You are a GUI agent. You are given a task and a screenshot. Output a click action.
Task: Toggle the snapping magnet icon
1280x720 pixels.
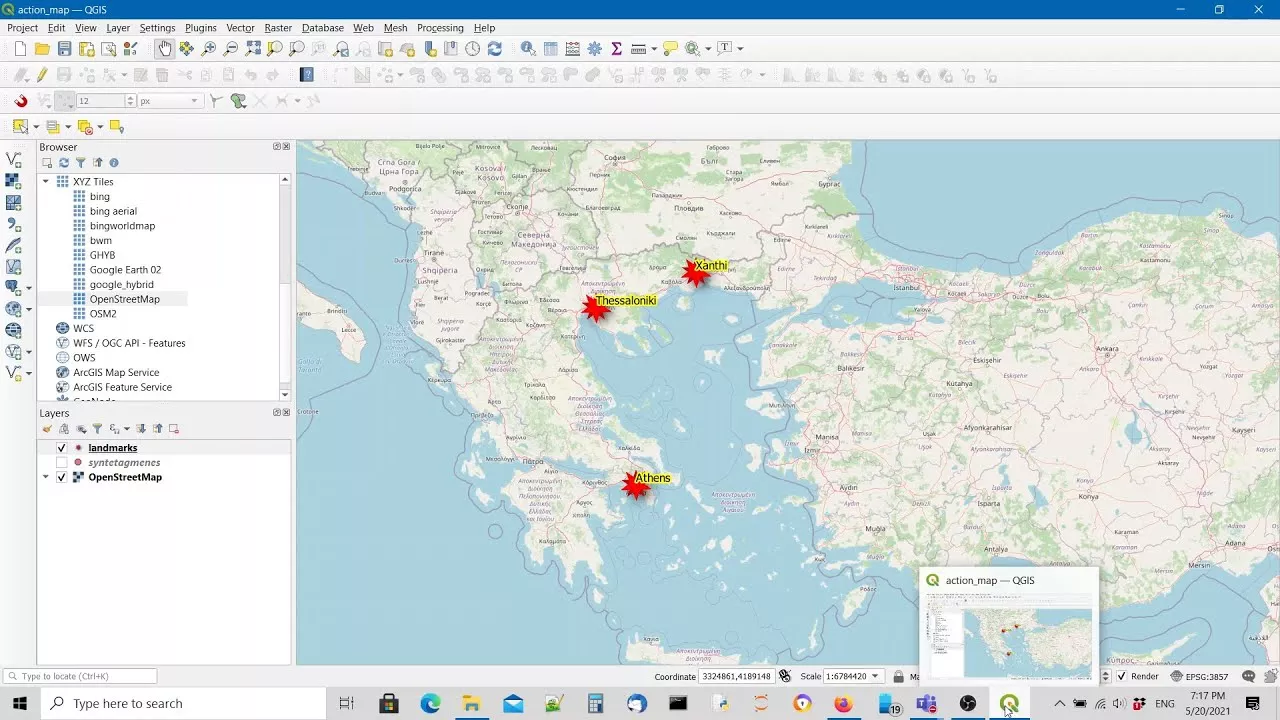pos(20,101)
